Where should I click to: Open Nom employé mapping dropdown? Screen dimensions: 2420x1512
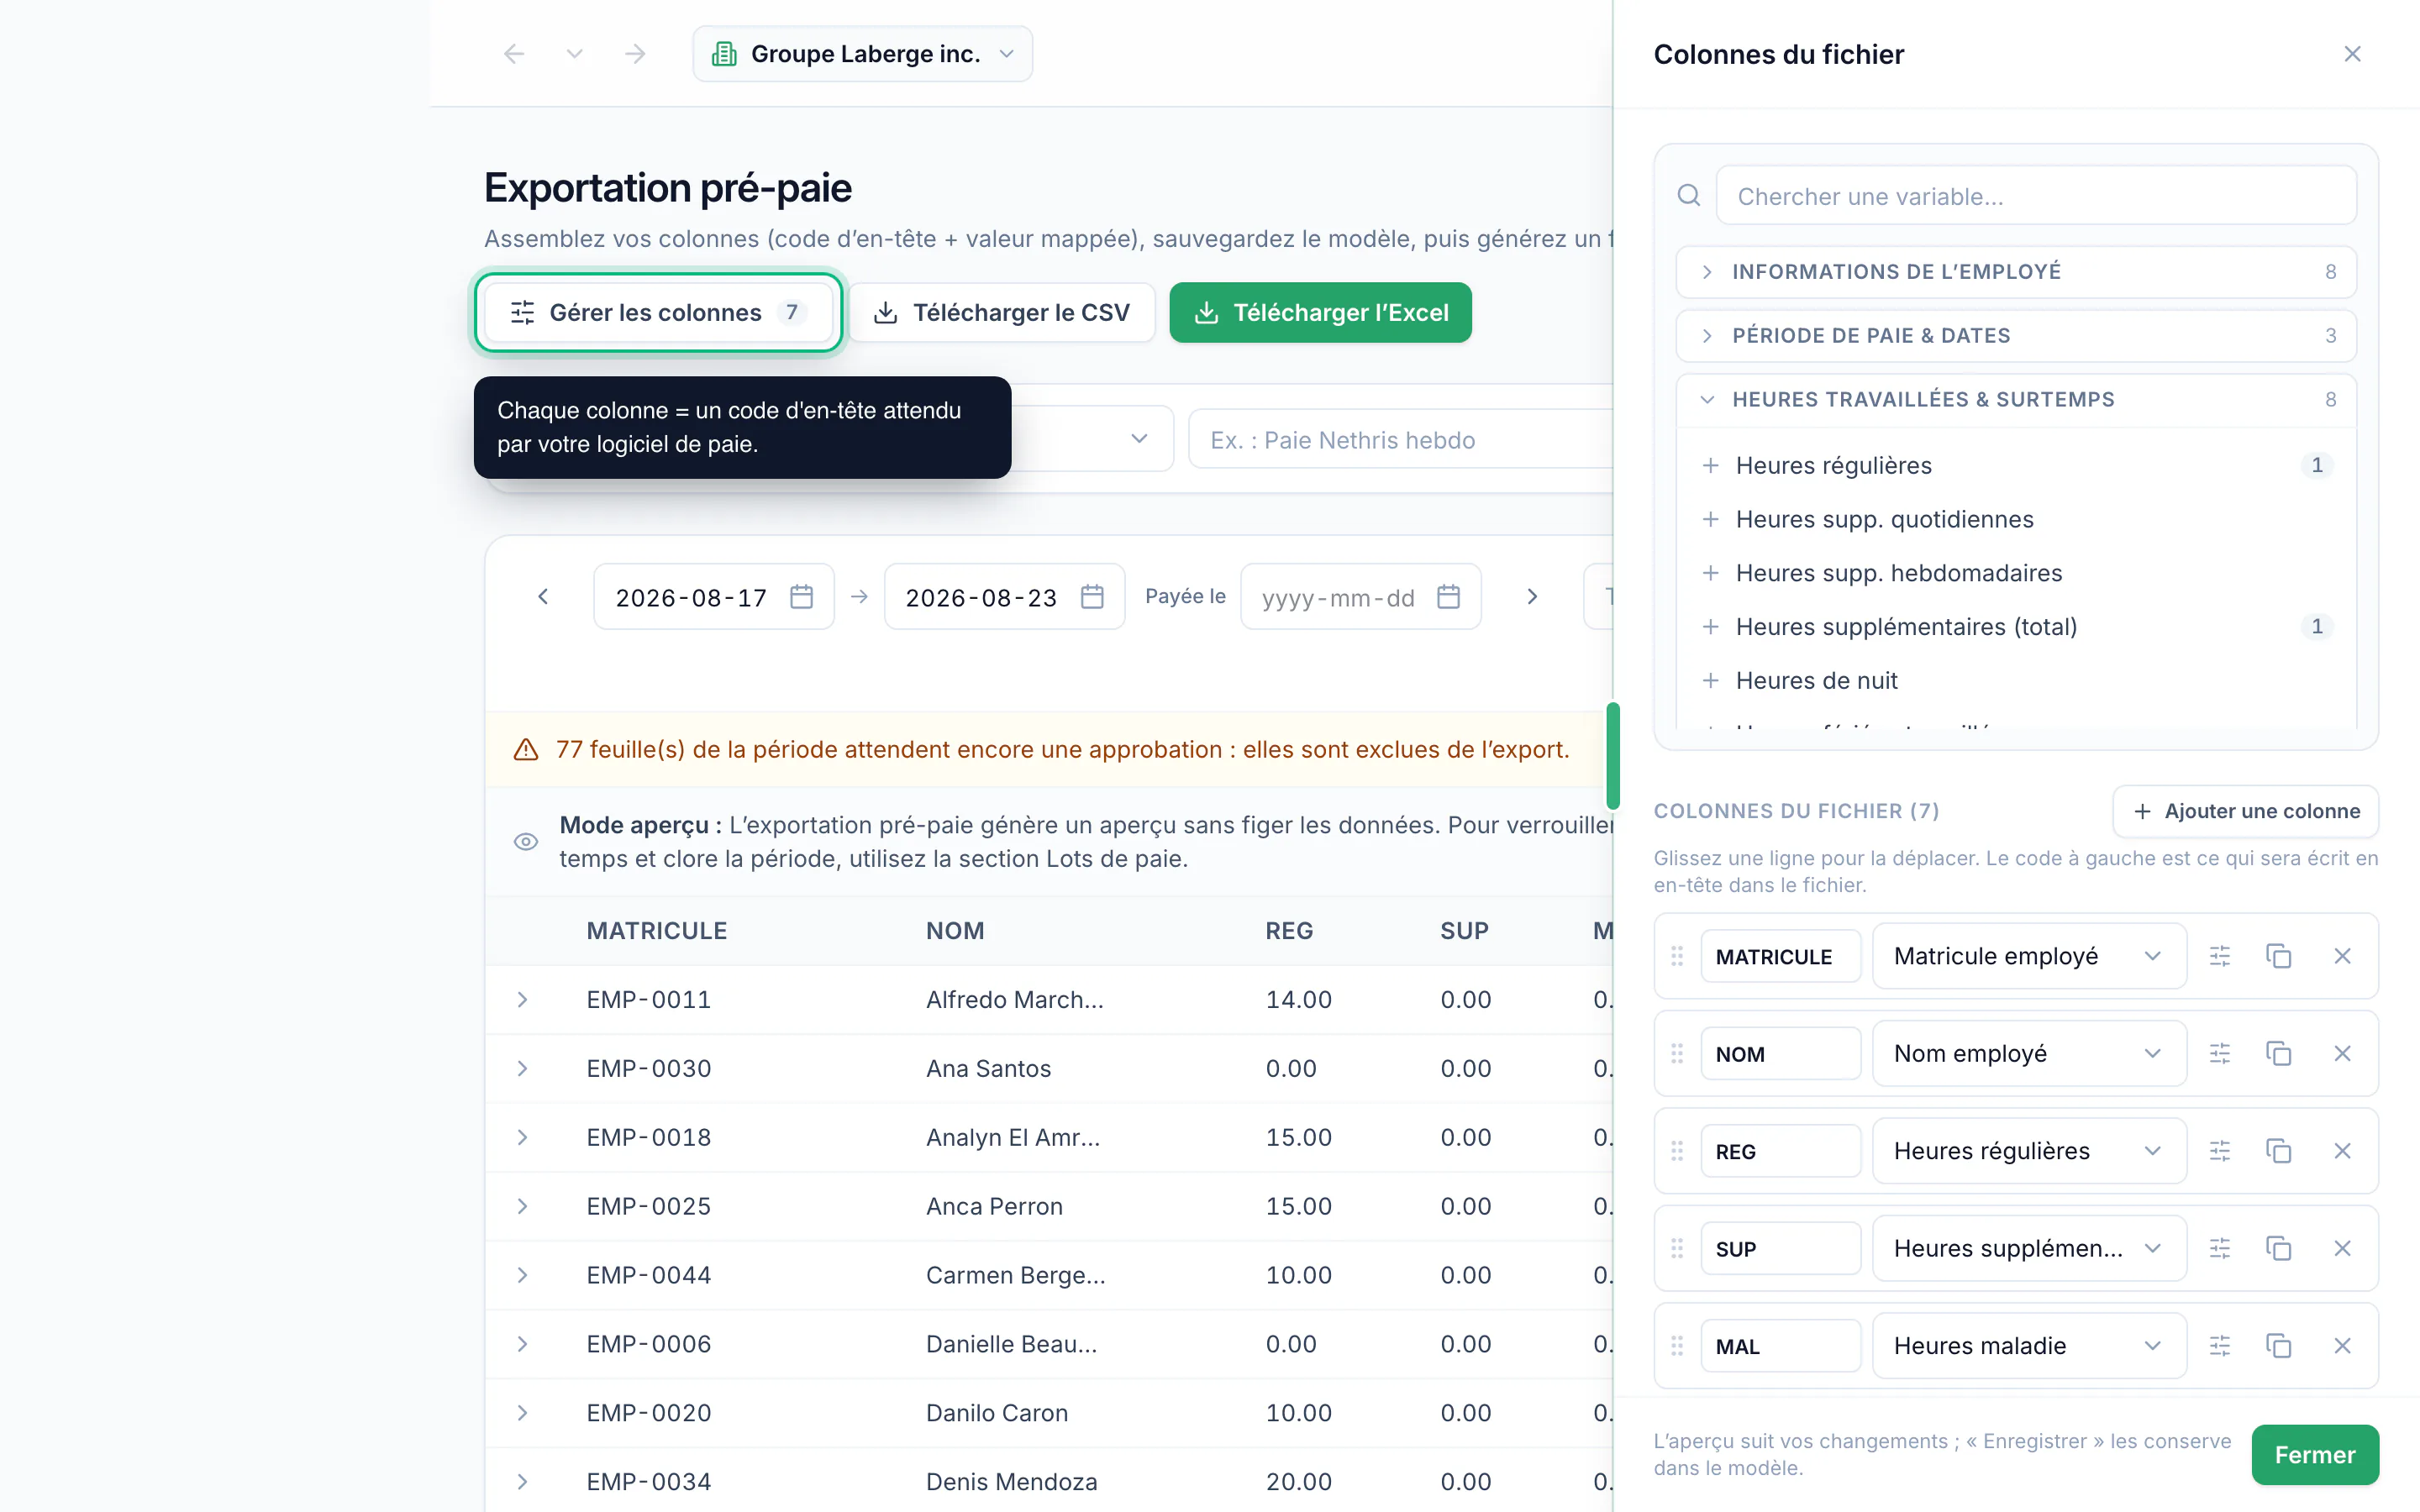point(2029,1053)
